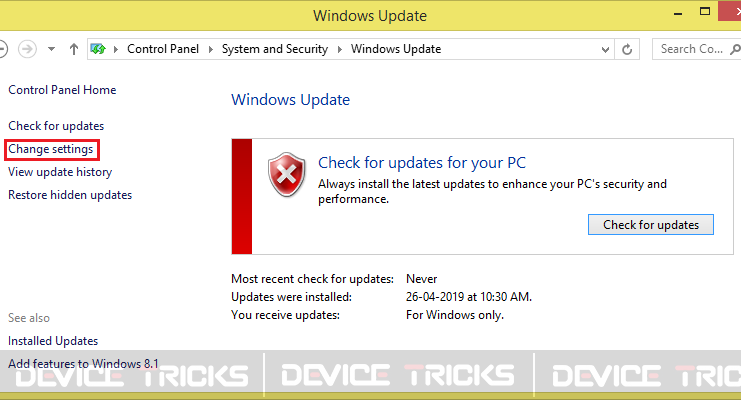Viewport: 741px width, 400px height.
Task: Open View update history
Action: click(60, 172)
